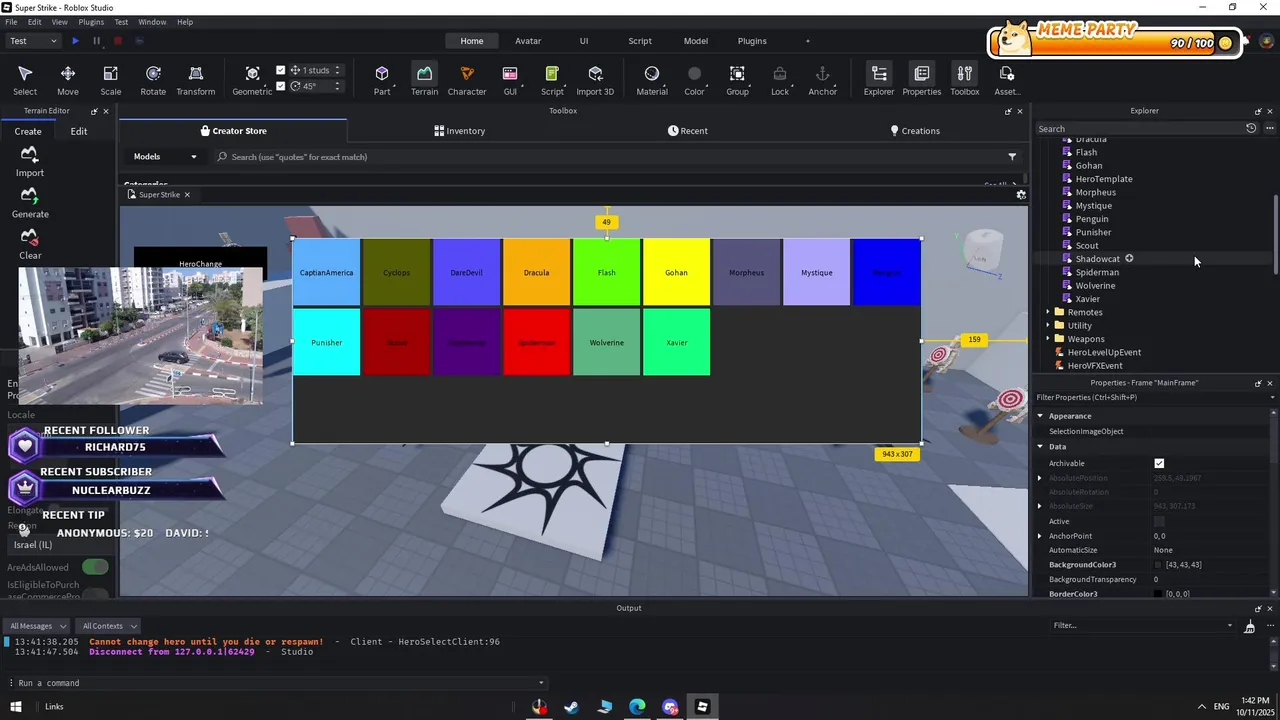Open the Material picker

point(652,80)
